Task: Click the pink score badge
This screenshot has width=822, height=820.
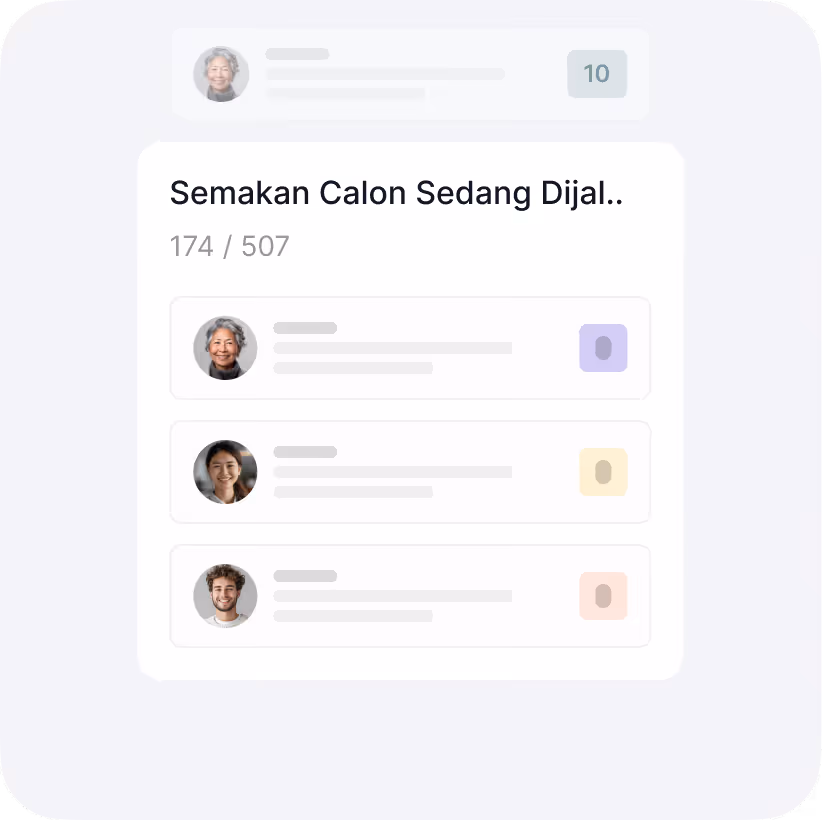Action: click(603, 596)
